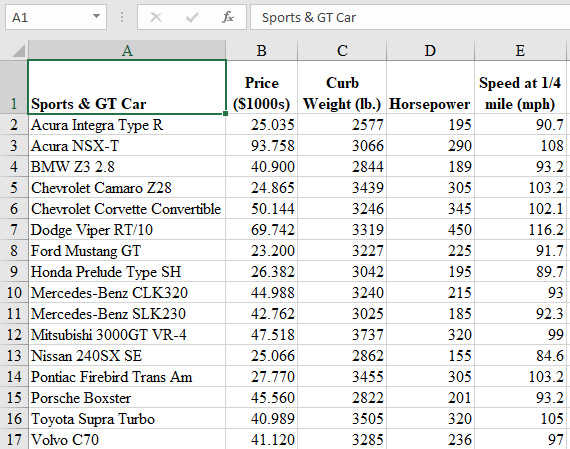The height and width of the screenshot is (449, 570).
Task: Click the speed cell 116.2
Action: (x=520, y=230)
